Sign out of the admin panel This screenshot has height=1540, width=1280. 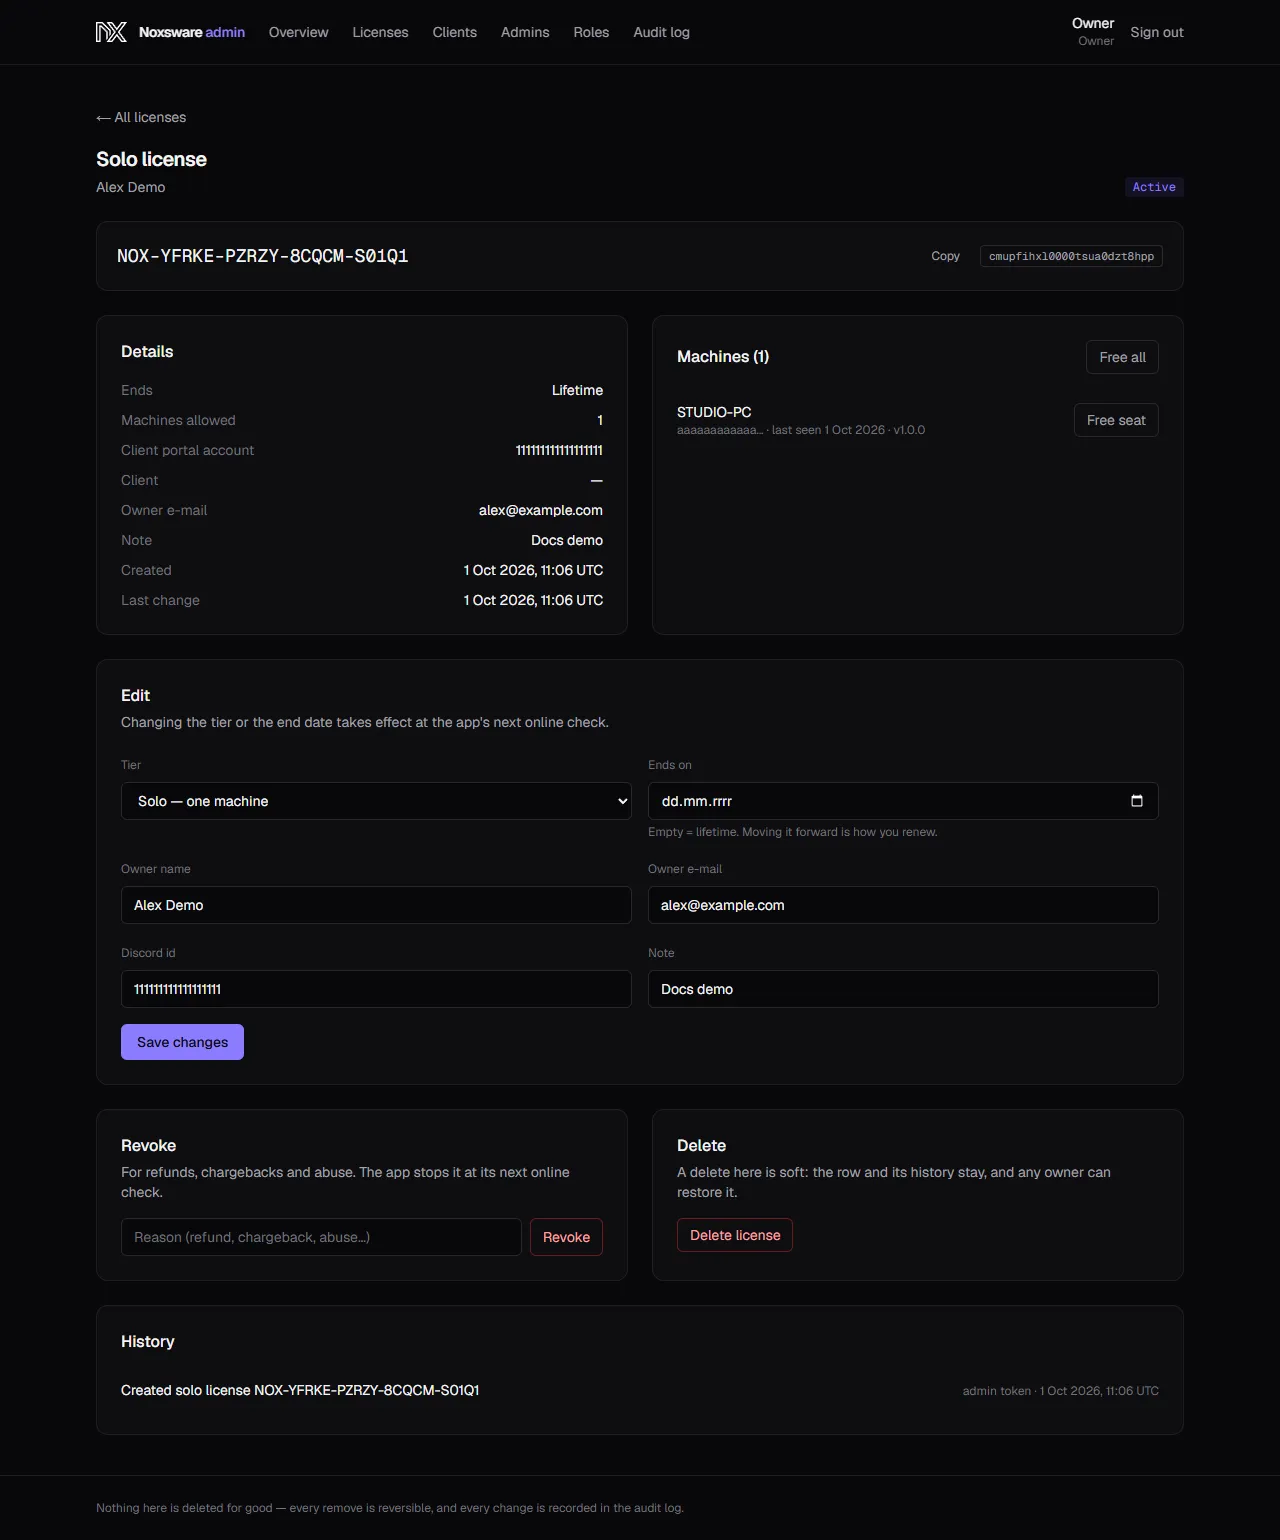click(1157, 32)
